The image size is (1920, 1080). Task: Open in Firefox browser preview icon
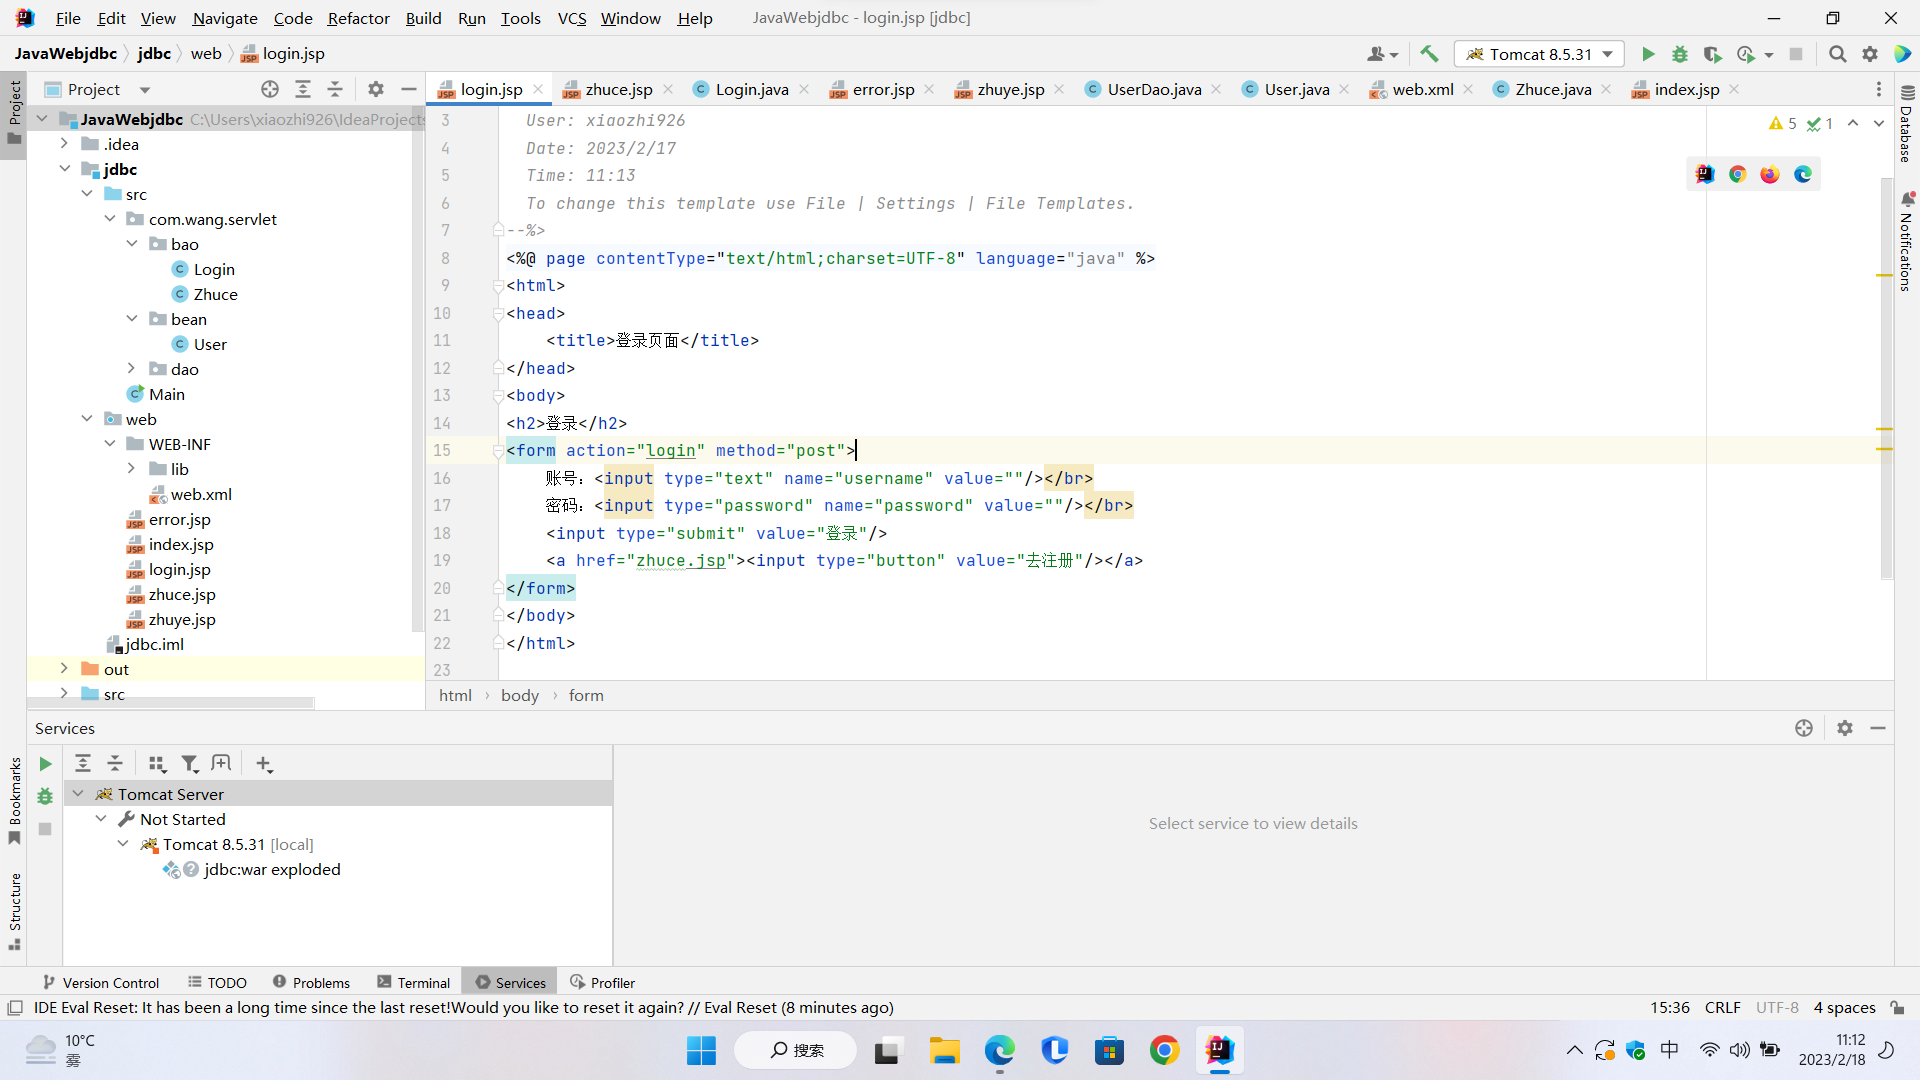(x=1770, y=174)
